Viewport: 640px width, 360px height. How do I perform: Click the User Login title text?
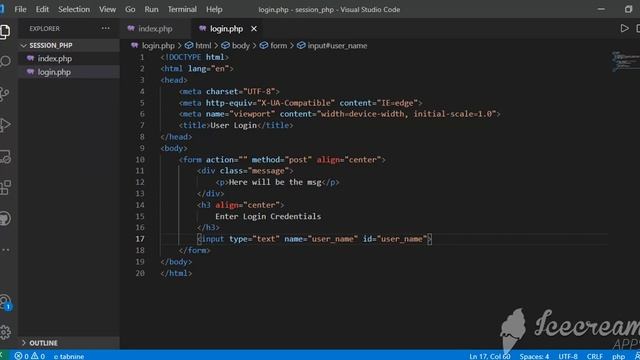[233, 125]
